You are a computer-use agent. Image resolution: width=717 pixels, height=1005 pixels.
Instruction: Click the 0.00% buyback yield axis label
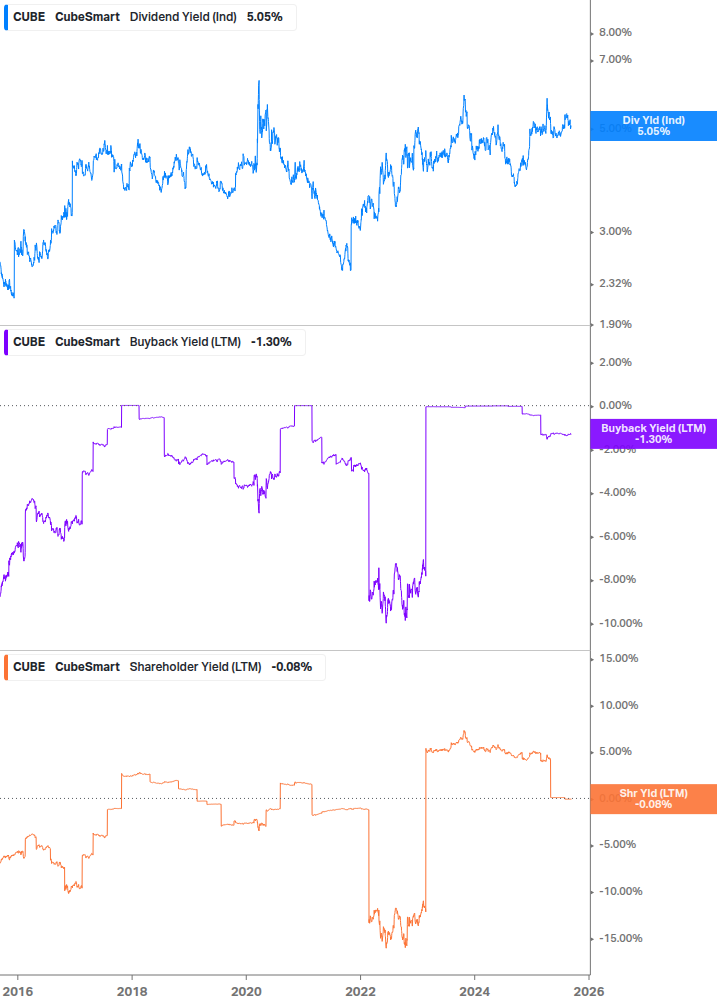click(x=615, y=405)
